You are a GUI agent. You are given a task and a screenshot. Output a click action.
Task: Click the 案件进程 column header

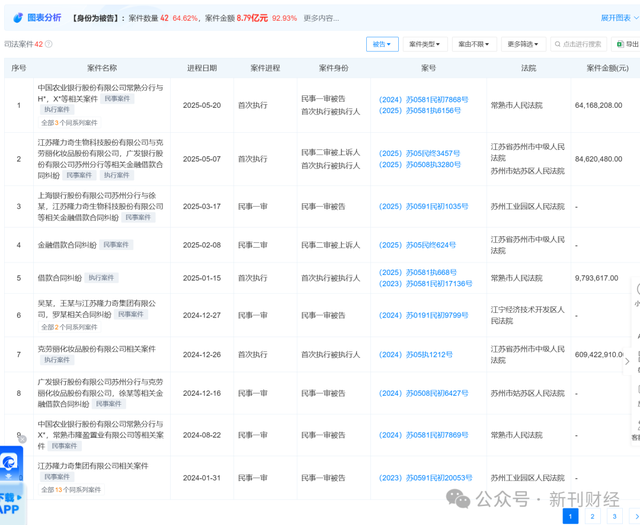(265, 68)
